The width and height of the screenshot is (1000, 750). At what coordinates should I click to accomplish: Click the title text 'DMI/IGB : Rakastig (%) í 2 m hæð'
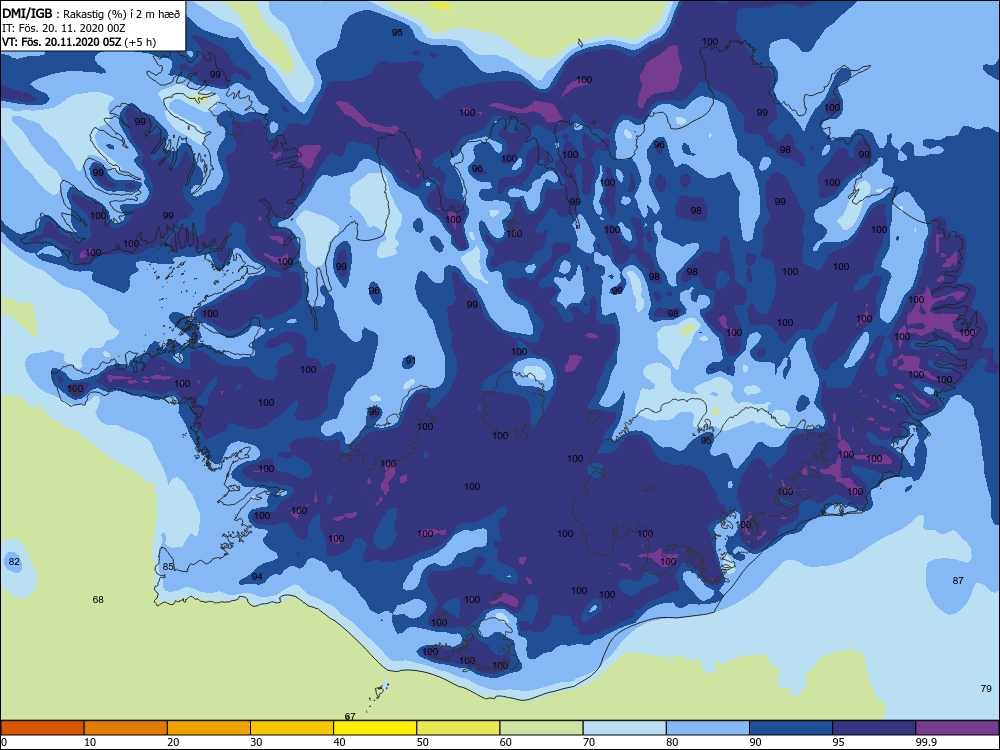click(91, 14)
